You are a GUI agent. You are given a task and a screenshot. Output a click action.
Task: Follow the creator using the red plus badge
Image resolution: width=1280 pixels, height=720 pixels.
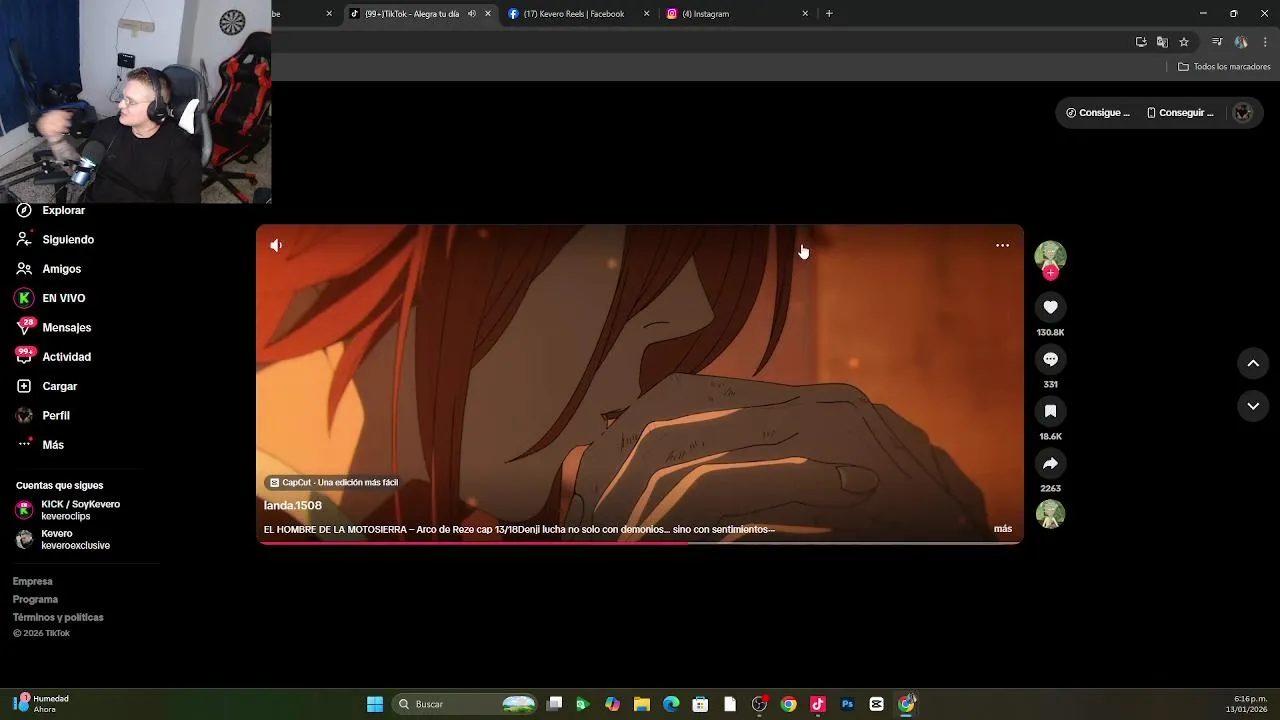1050,272
